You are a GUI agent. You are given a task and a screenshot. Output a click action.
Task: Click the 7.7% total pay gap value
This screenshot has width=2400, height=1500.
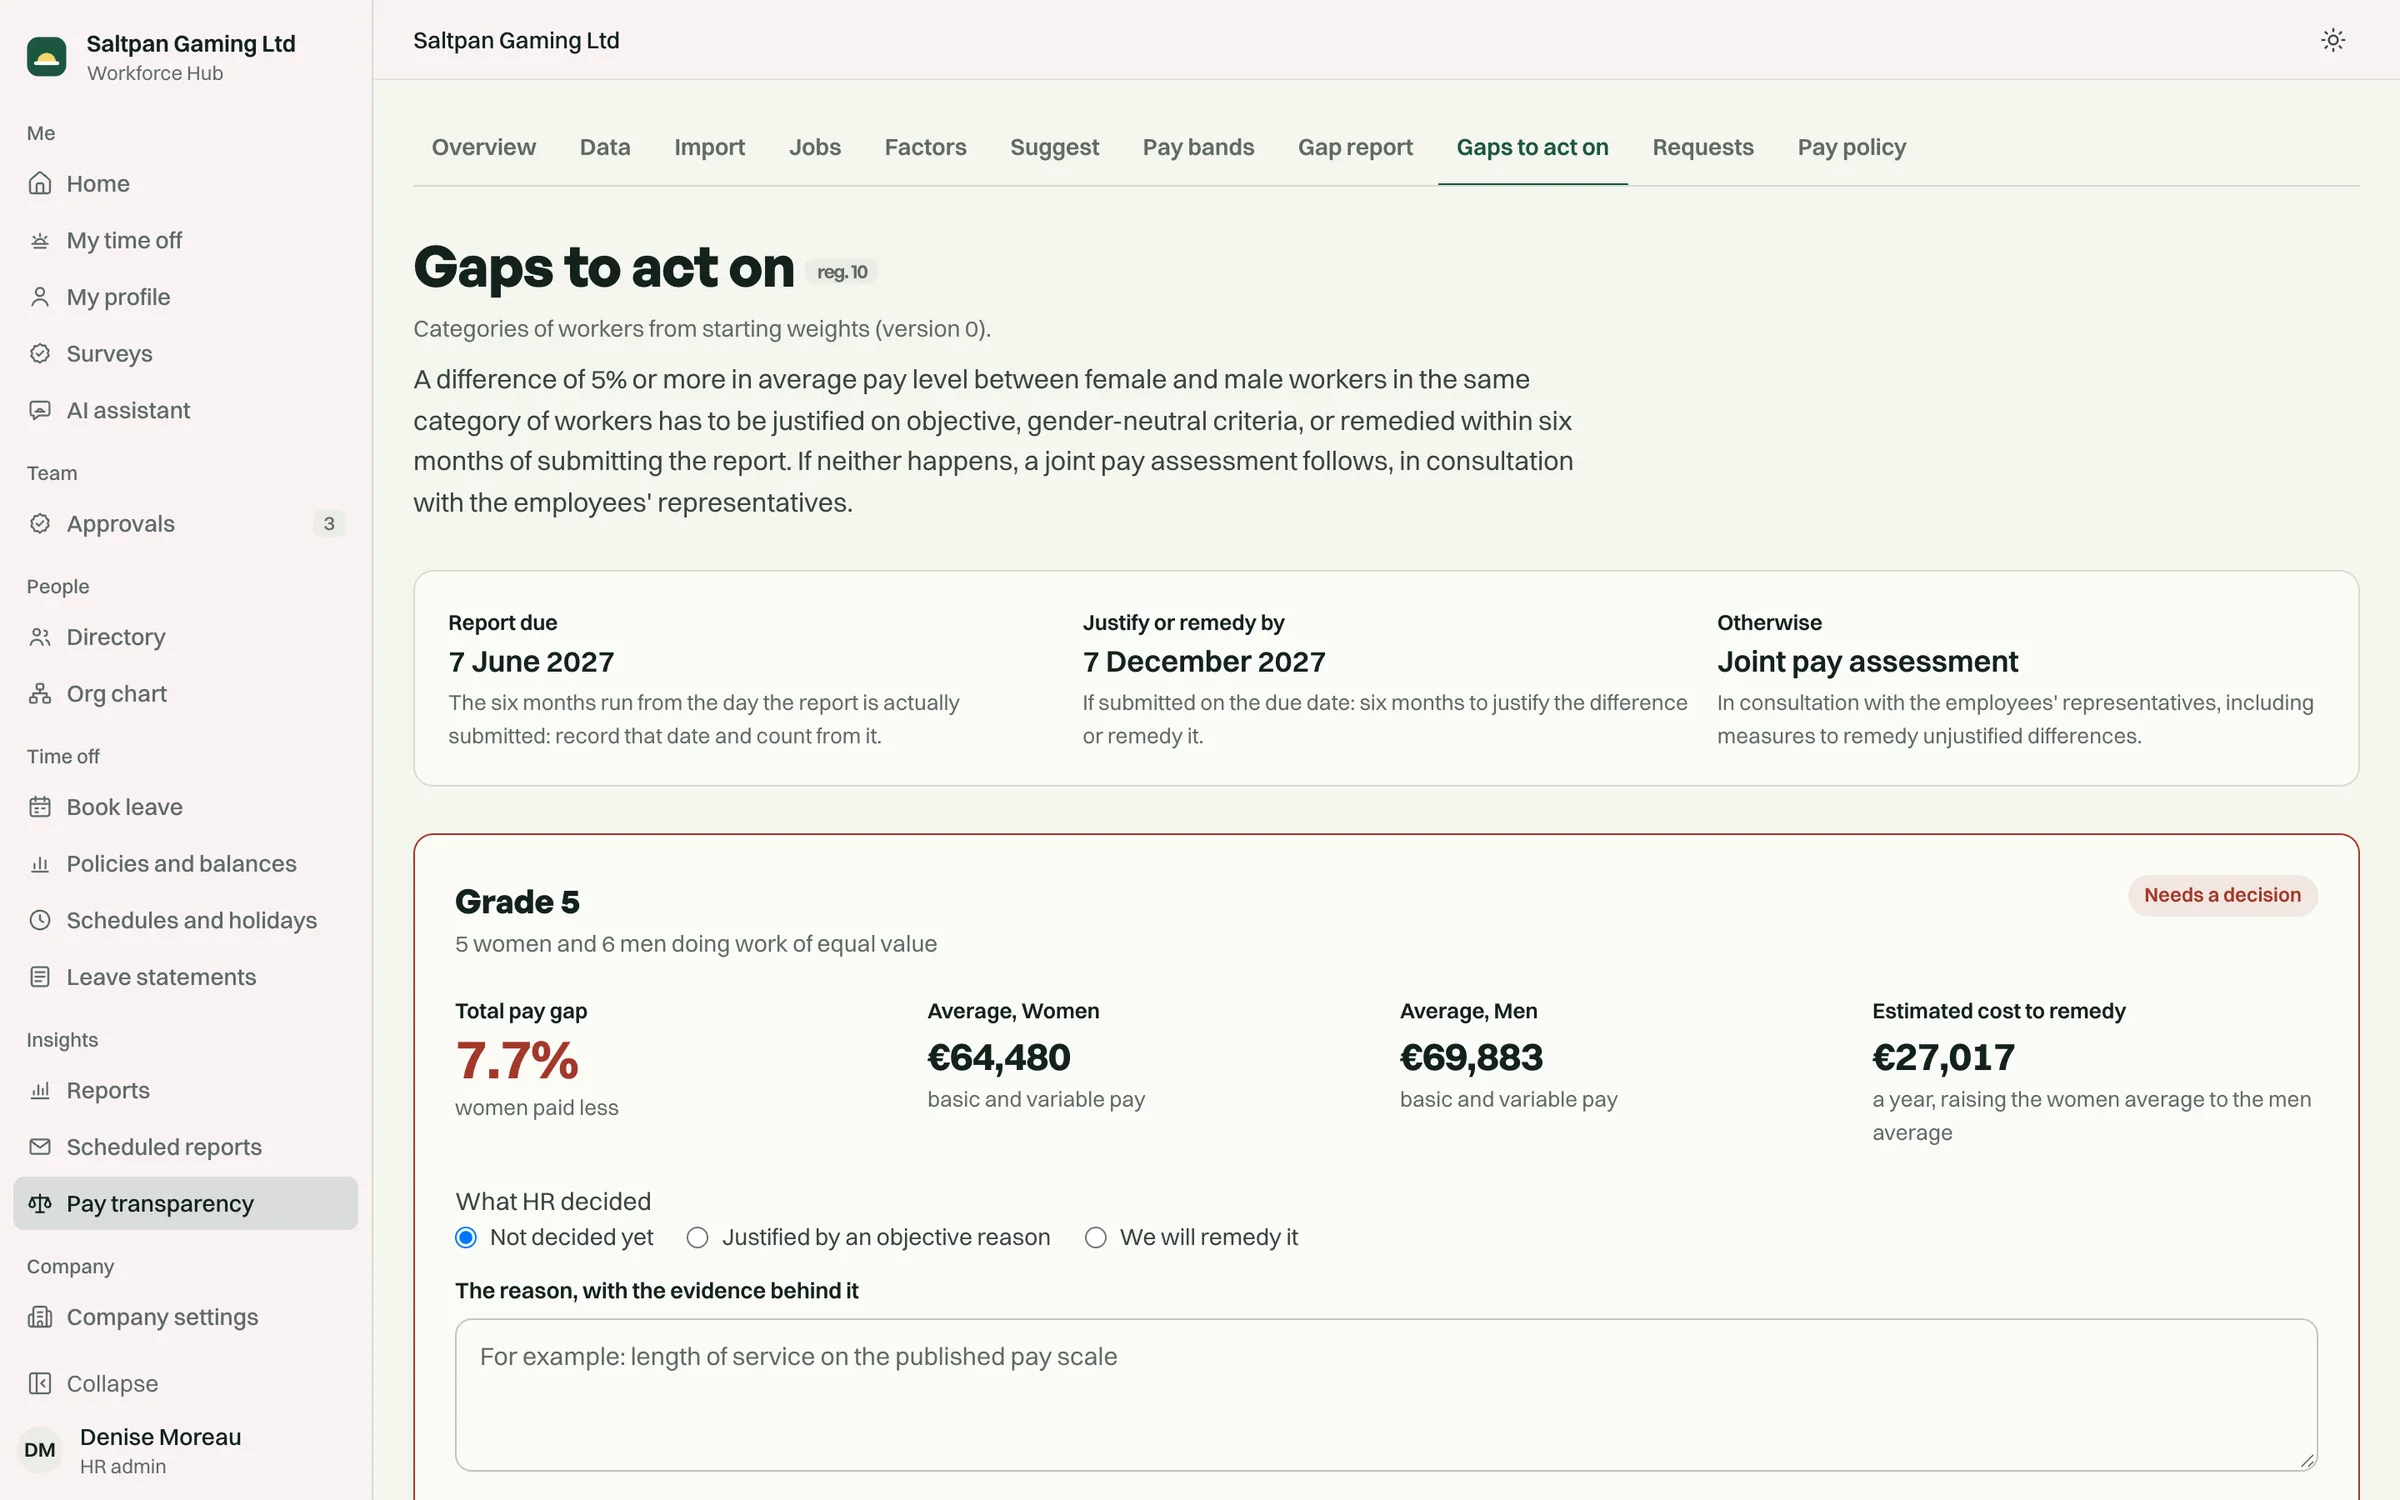pyautogui.click(x=517, y=1060)
